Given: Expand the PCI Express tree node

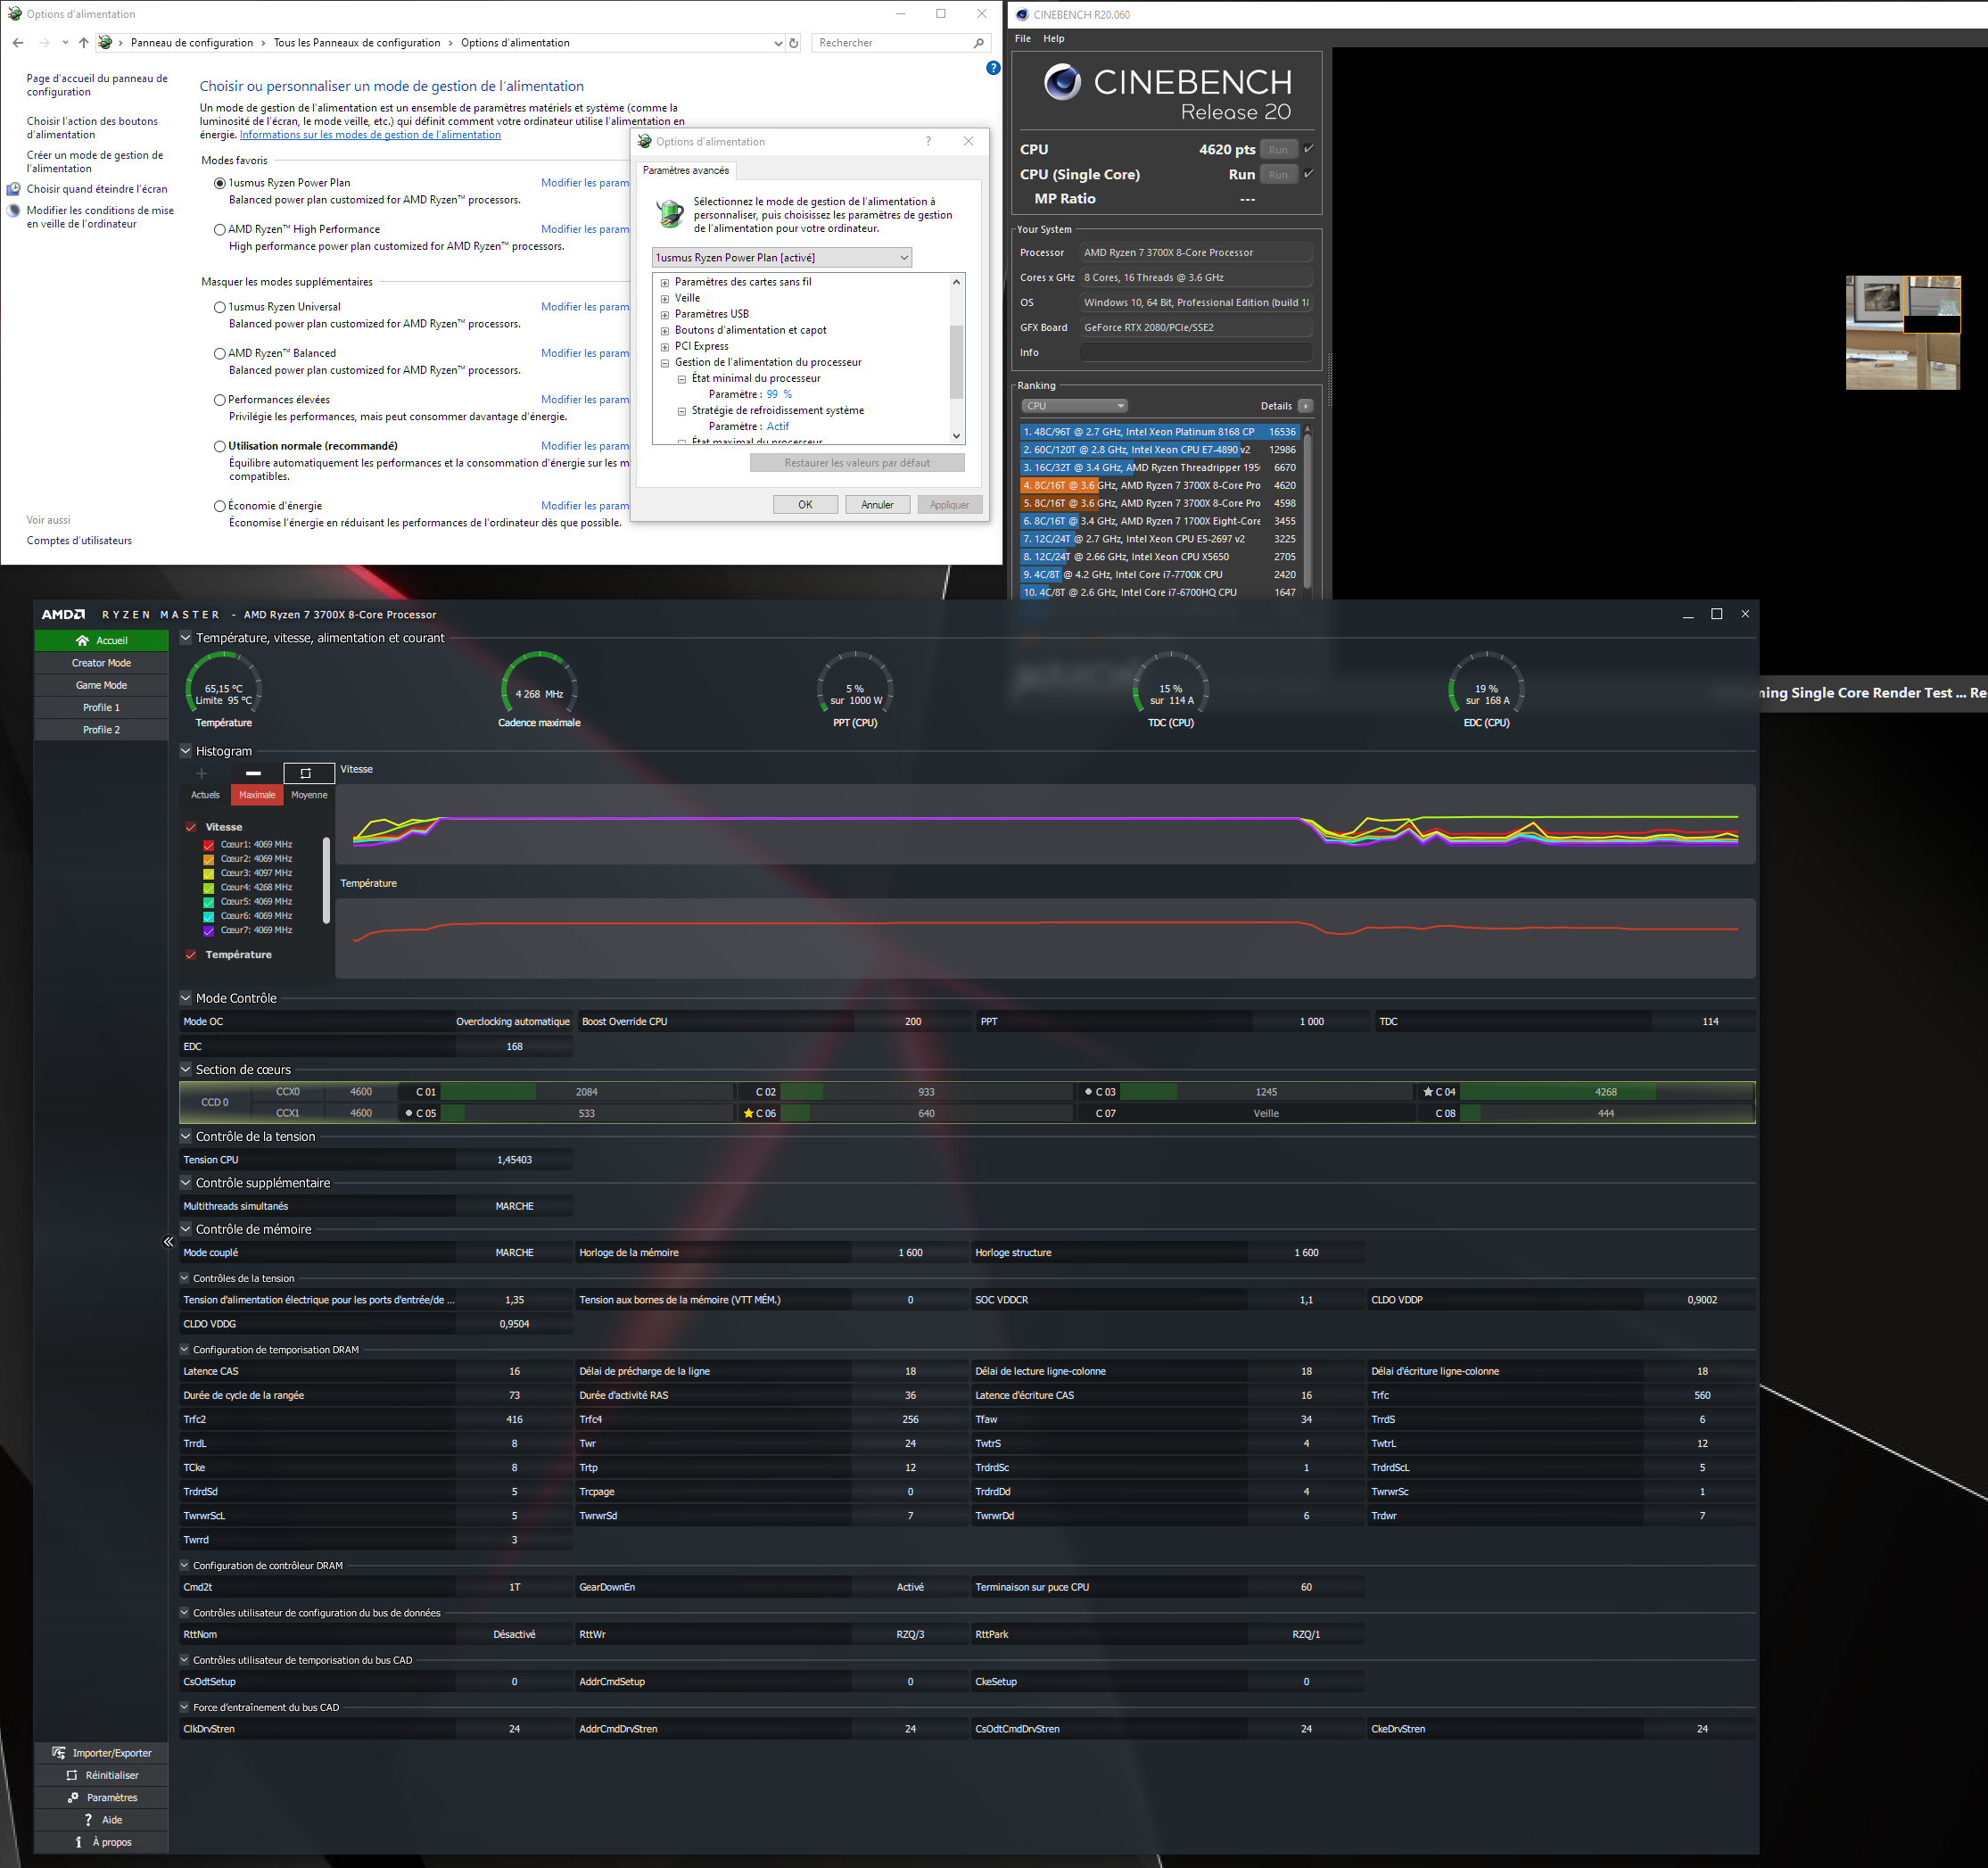Looking at the screenshot, I should pos(664,347).
